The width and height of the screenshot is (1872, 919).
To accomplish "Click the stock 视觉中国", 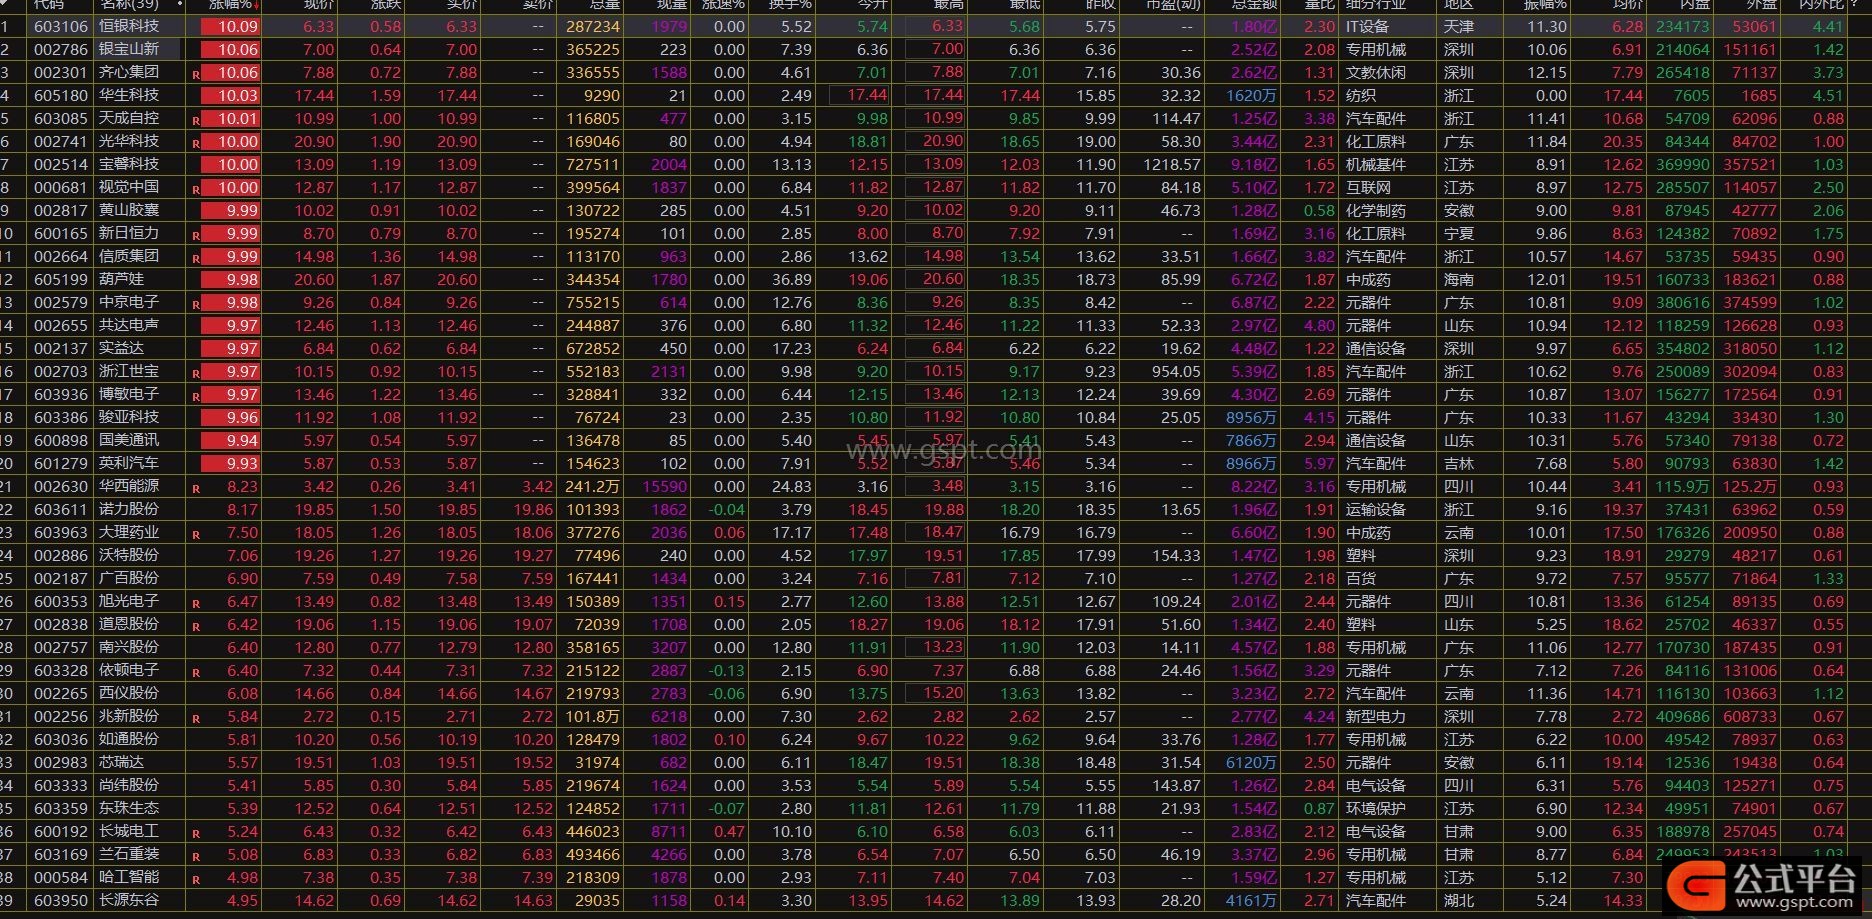I will tap(129, 187).
